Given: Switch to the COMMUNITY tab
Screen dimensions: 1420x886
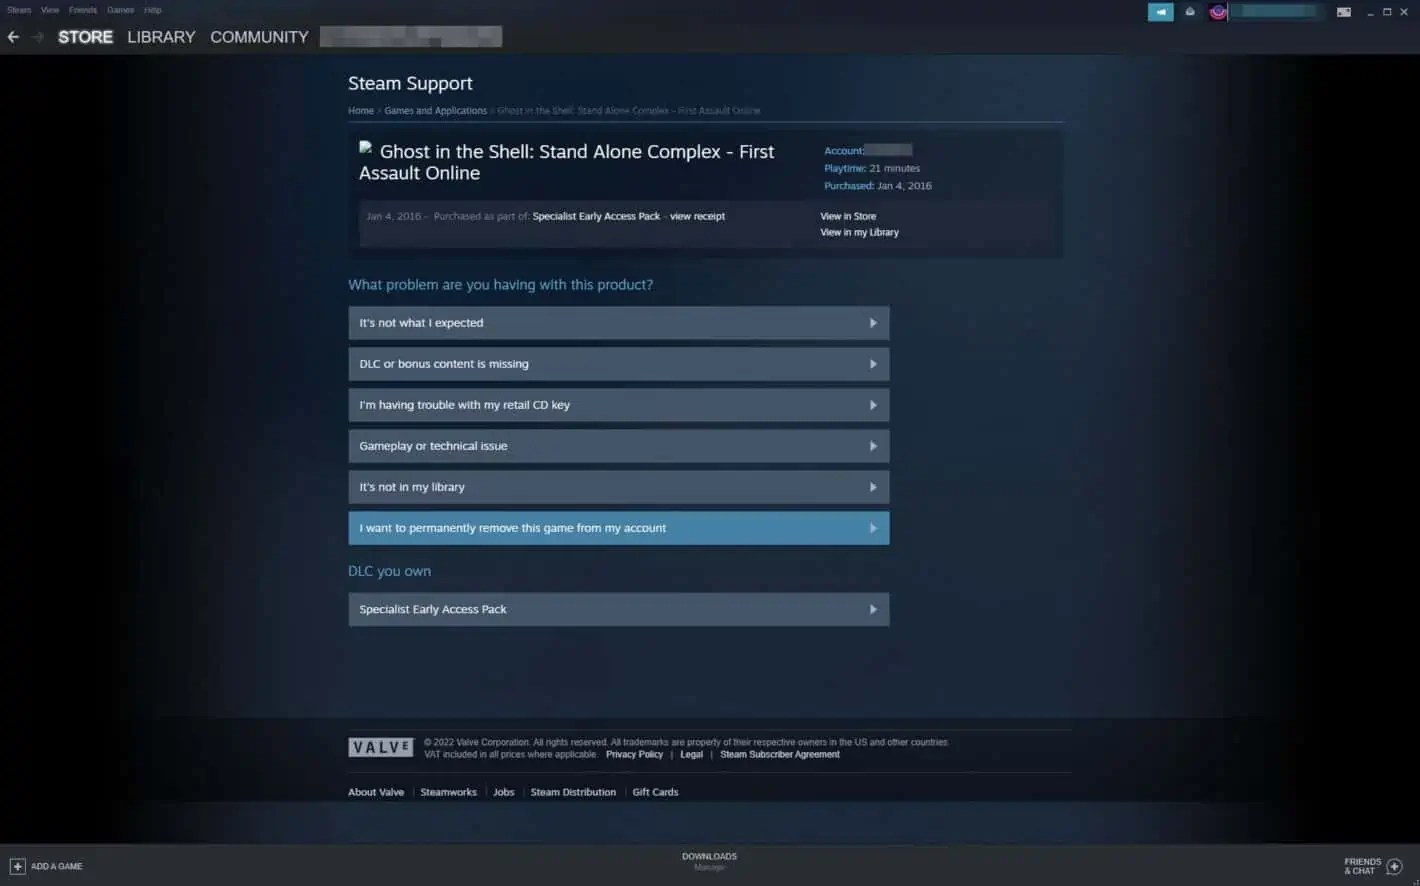Looking at the screenshot, I should pyautogui.click(x=259, y=37).
